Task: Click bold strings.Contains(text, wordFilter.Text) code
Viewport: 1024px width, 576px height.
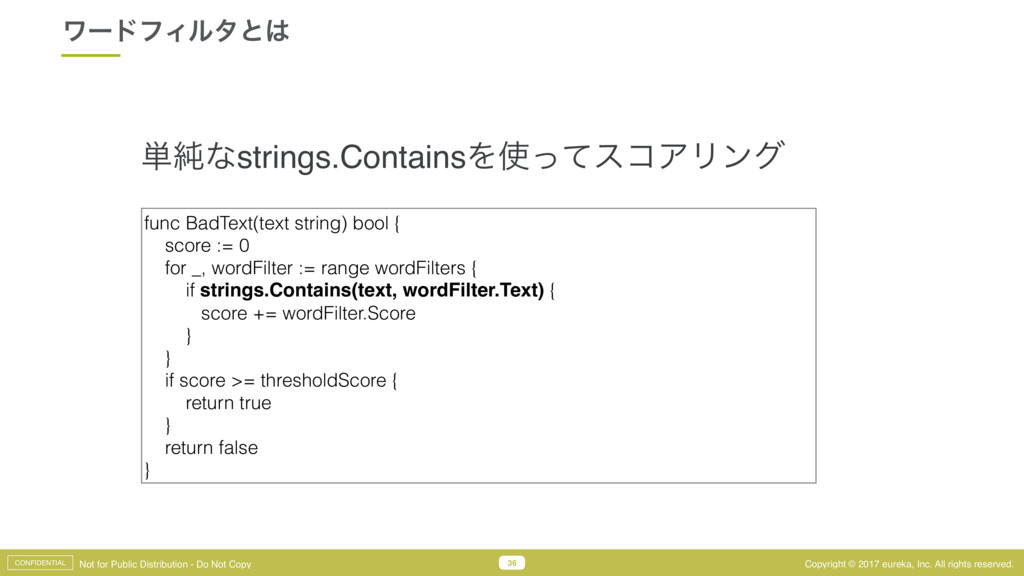Action: coord(372,291)
